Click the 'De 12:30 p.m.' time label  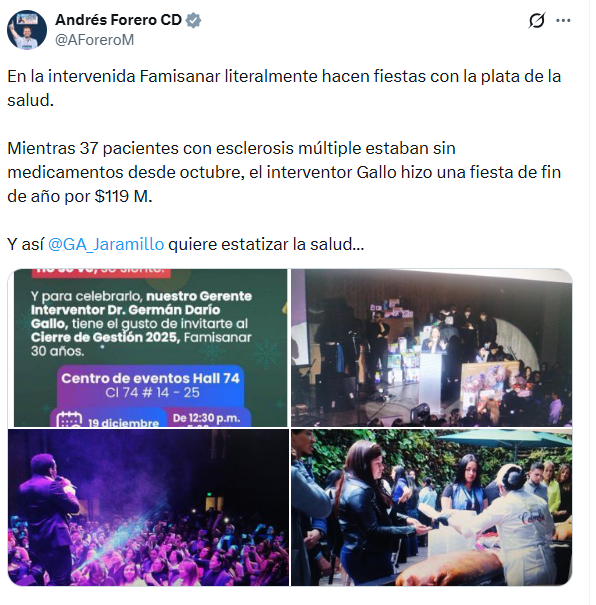coord(206,418)
